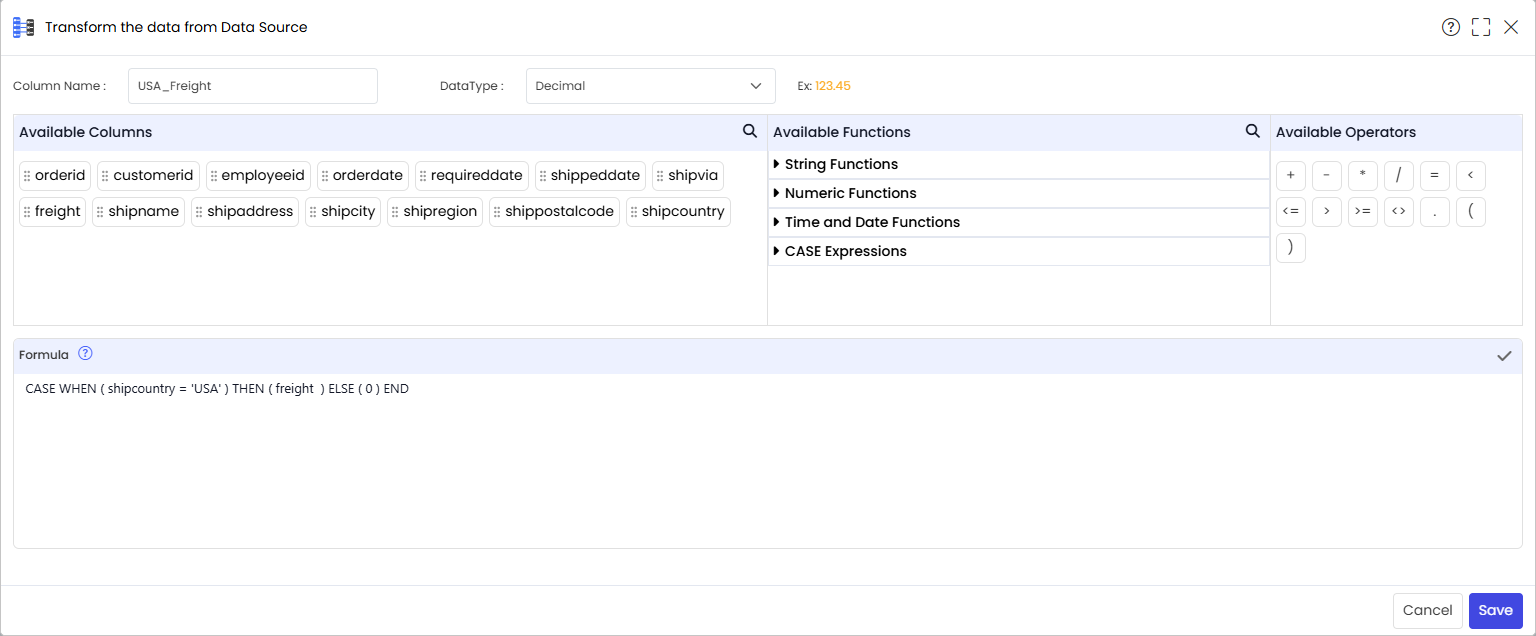Insert greater-than-or-equal operator
The height and width of the screenshot is (636, 1536).
1363,212
